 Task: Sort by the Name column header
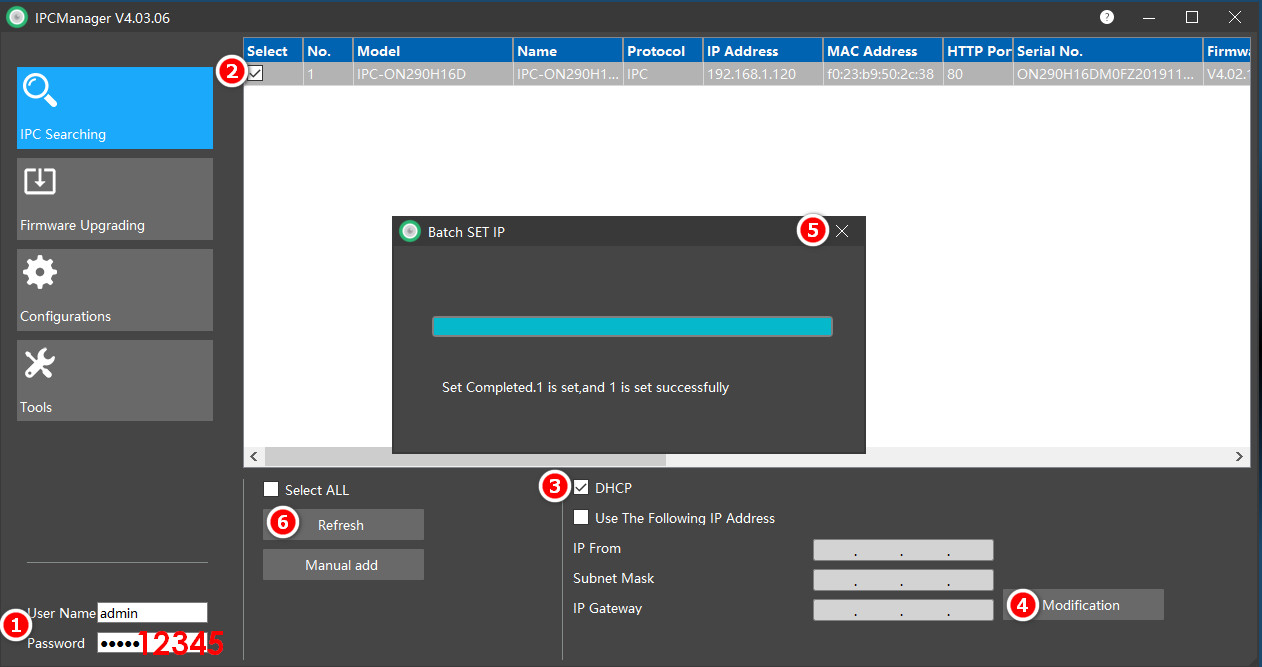568,51
